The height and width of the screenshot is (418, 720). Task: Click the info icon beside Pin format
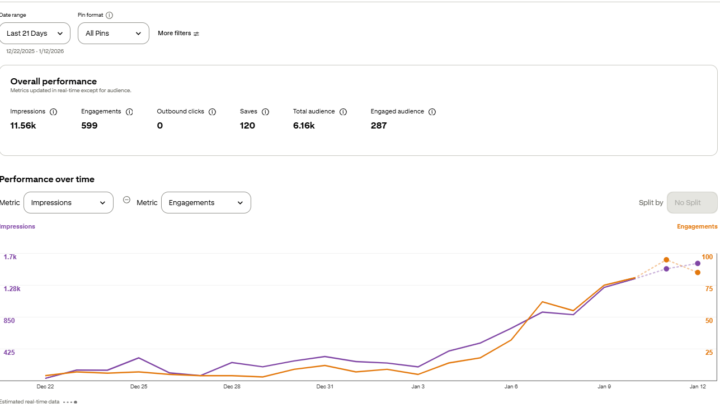click(109, 16)
